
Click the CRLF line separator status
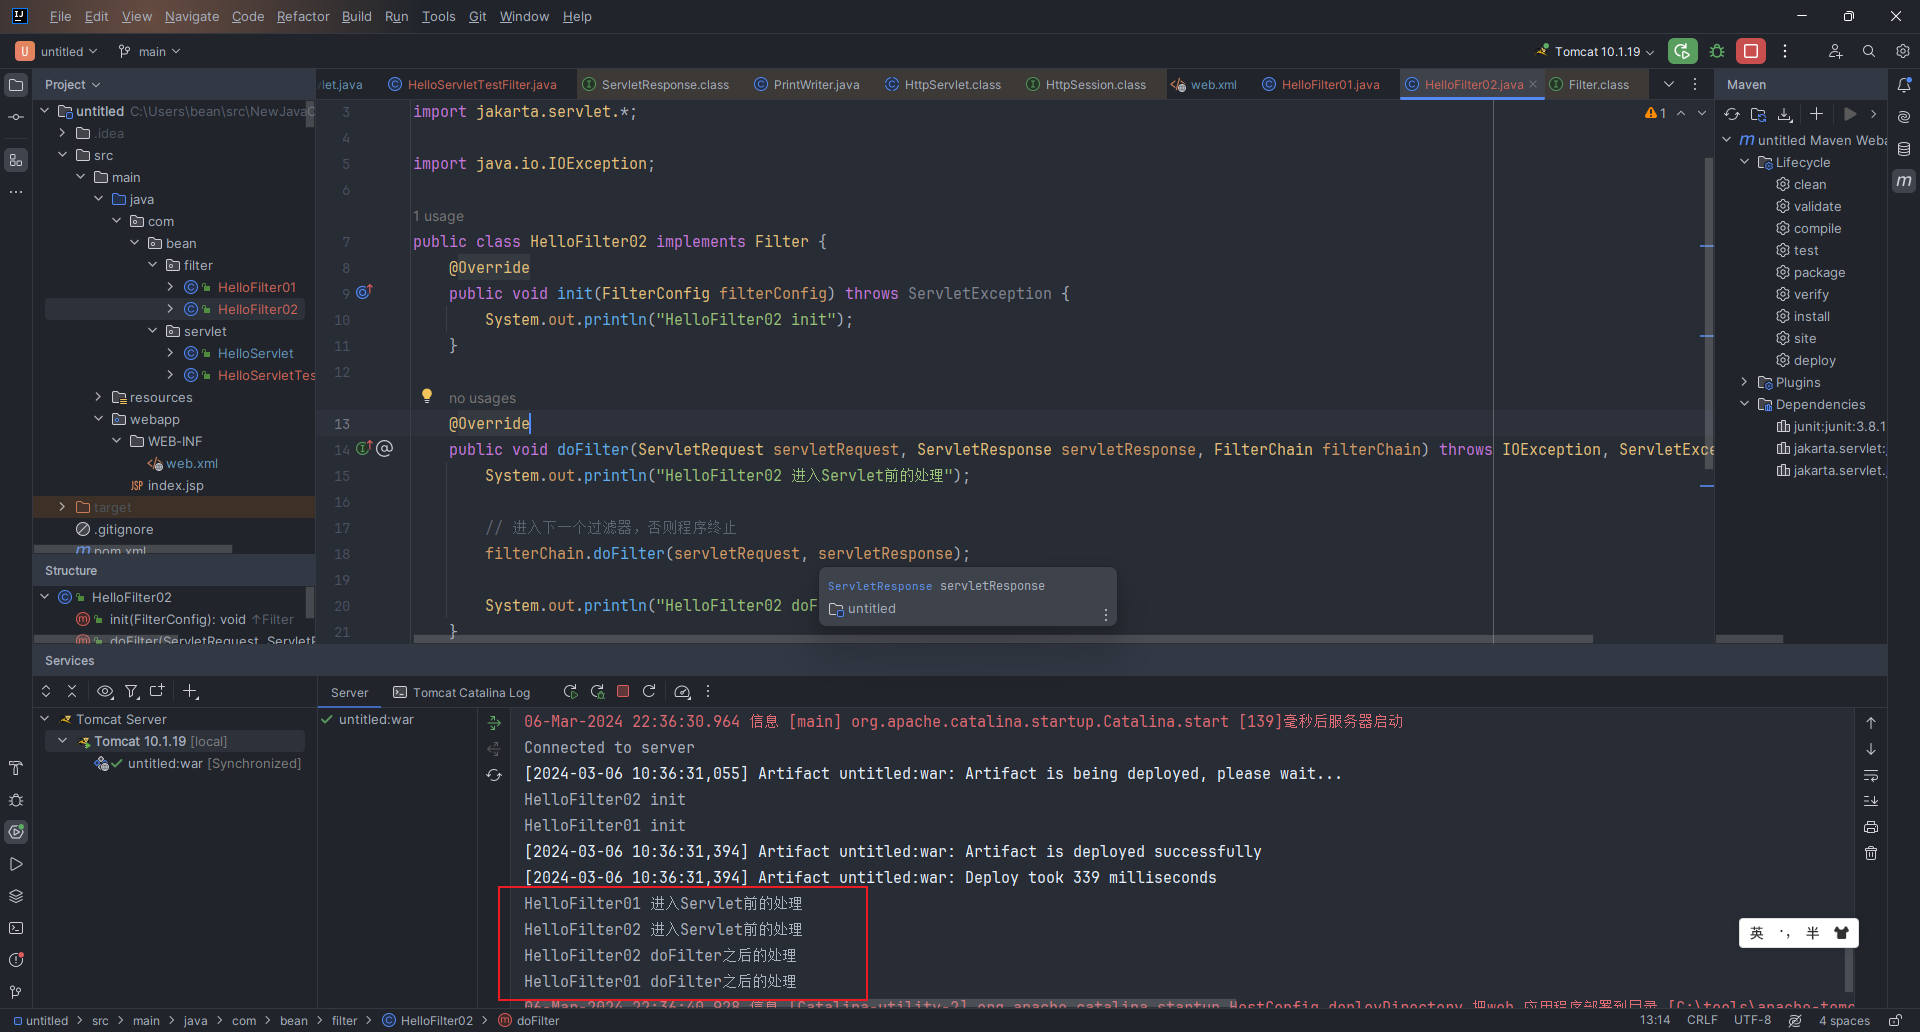(x=1702, y=1020)
